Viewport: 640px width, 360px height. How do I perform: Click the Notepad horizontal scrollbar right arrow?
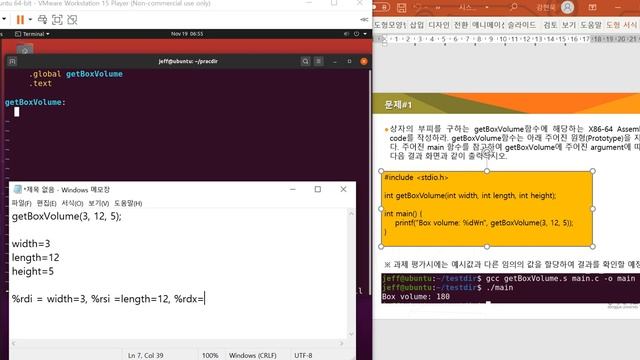(342, 343)
